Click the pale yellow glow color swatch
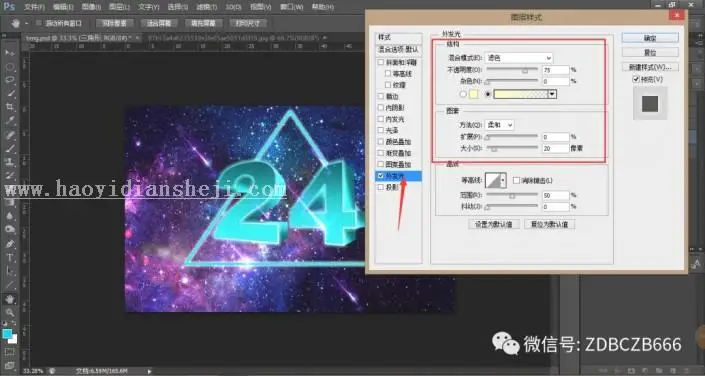705x376 pixels. click(473, 94)
